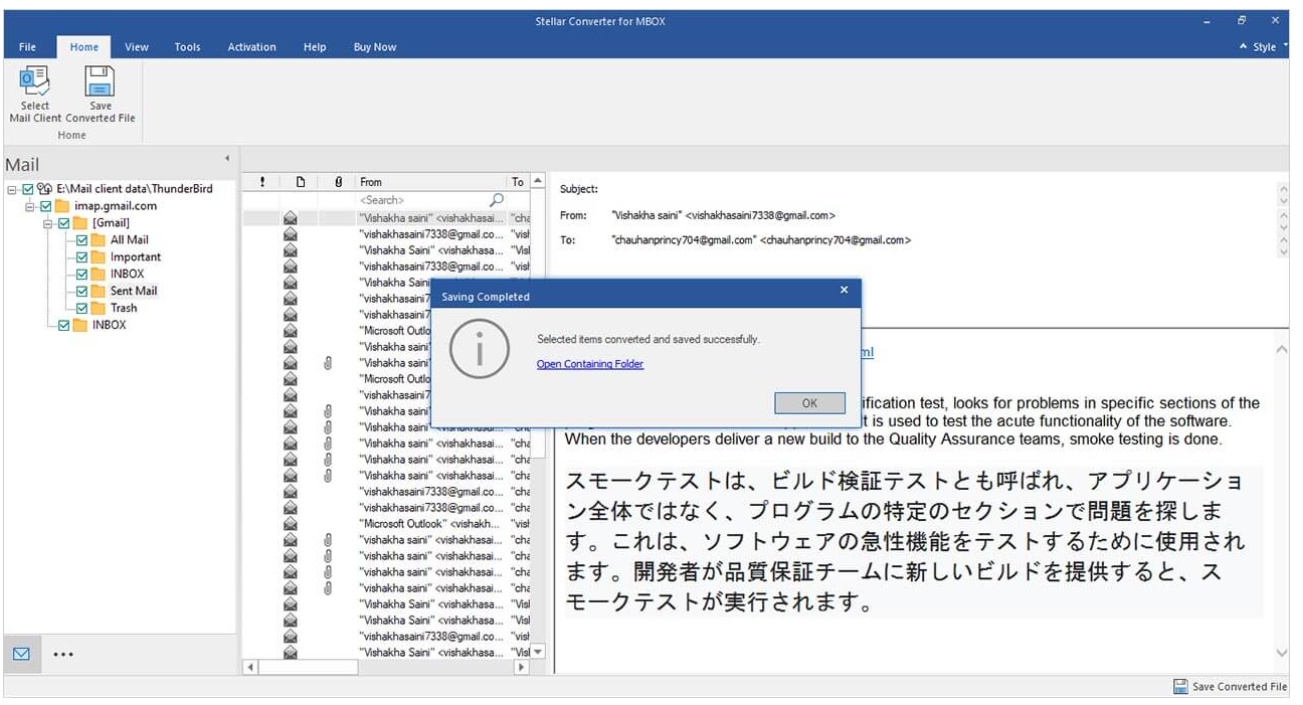Click the message list scroll up arrow
The image size is (1303, 705).
tap(539, 182)
